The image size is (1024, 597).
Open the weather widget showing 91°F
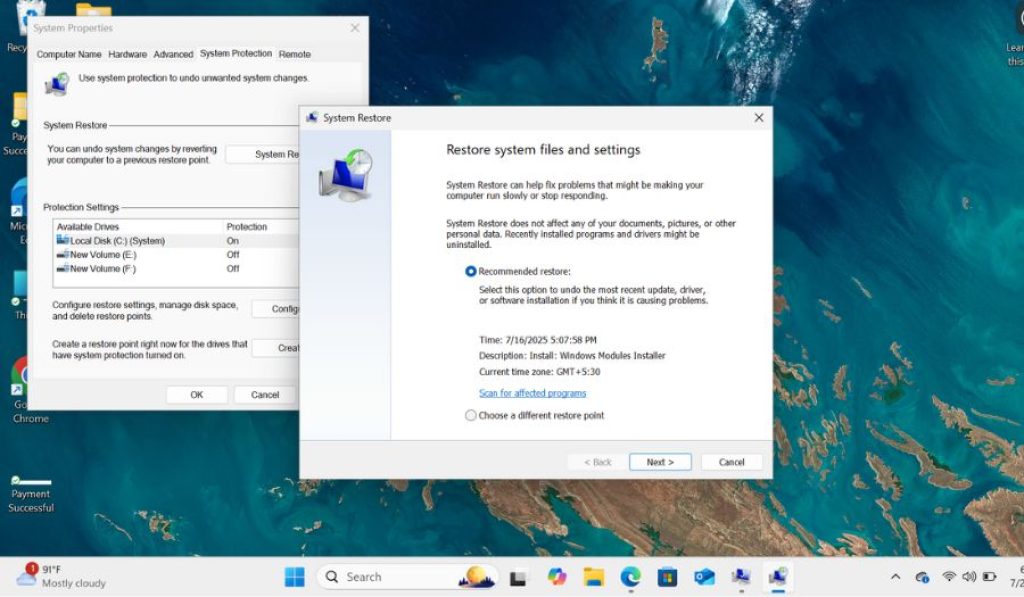[x=62, y=576]
